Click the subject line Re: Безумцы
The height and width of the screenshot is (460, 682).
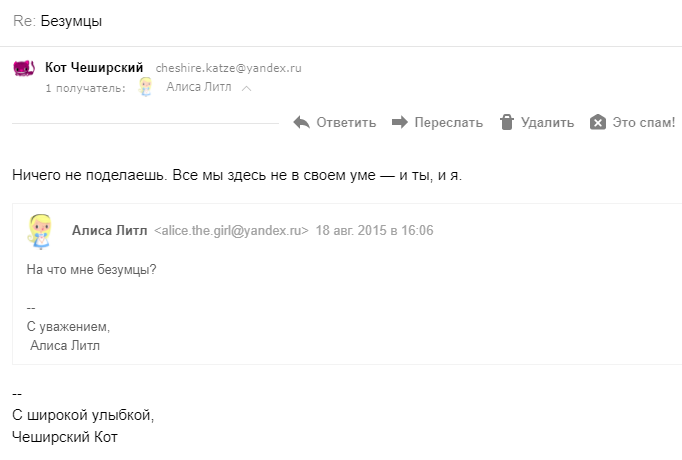pyautogui.click(x=57, y=21)
